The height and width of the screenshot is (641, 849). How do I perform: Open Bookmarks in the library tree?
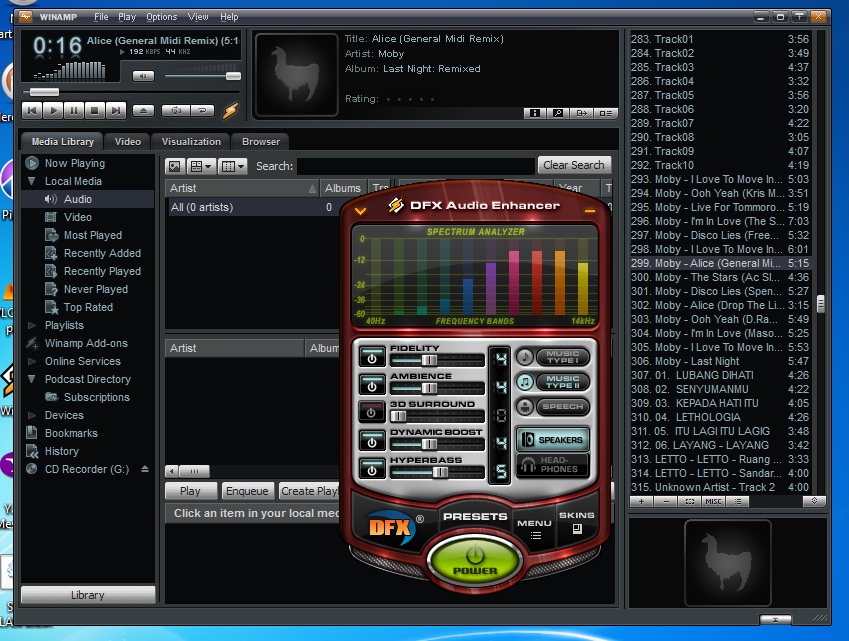tap(71, 433)
